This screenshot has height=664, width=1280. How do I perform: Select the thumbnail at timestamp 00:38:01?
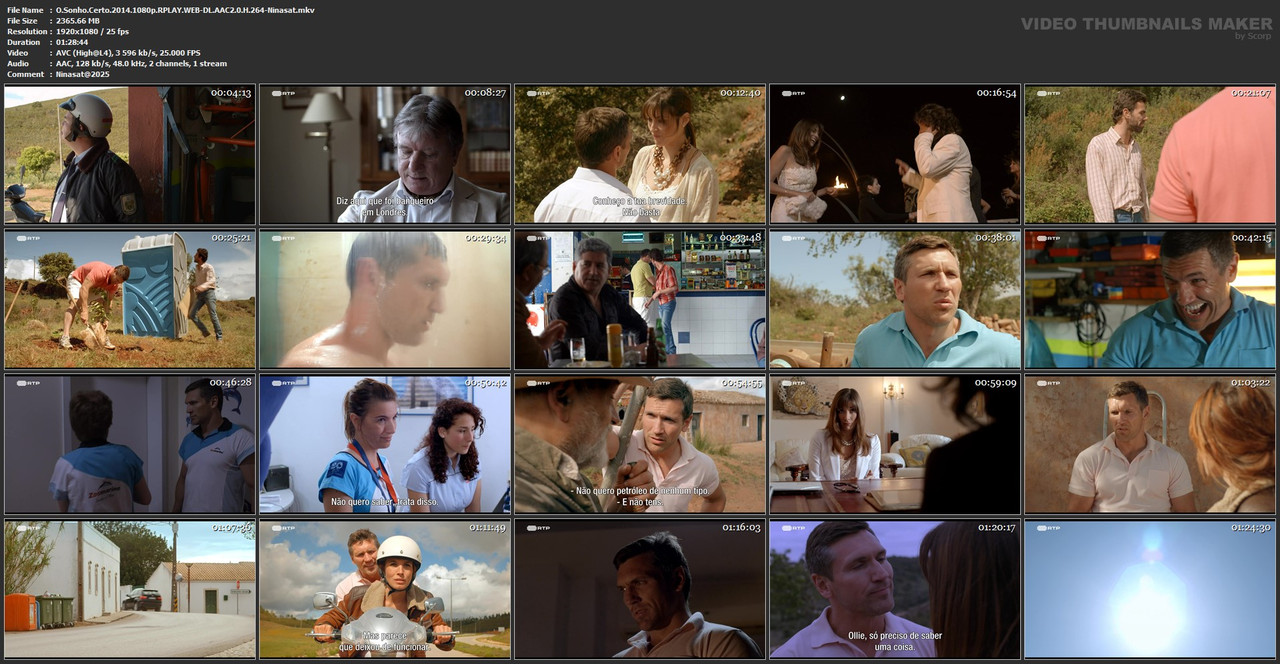(895, 300)
